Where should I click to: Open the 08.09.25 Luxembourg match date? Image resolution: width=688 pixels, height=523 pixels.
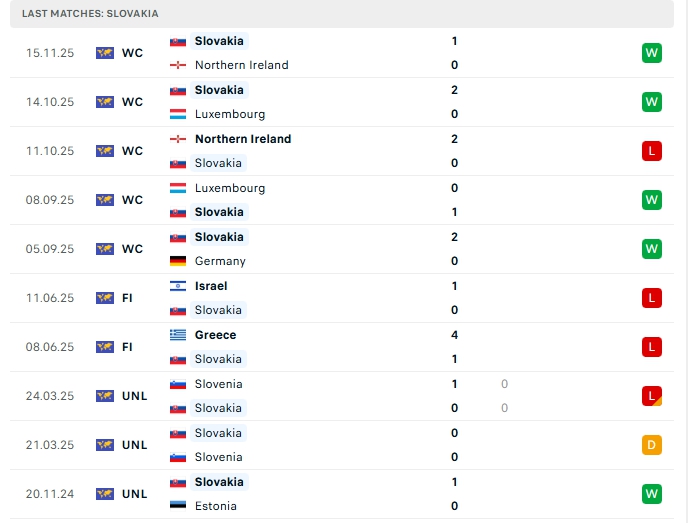(50, 200)
